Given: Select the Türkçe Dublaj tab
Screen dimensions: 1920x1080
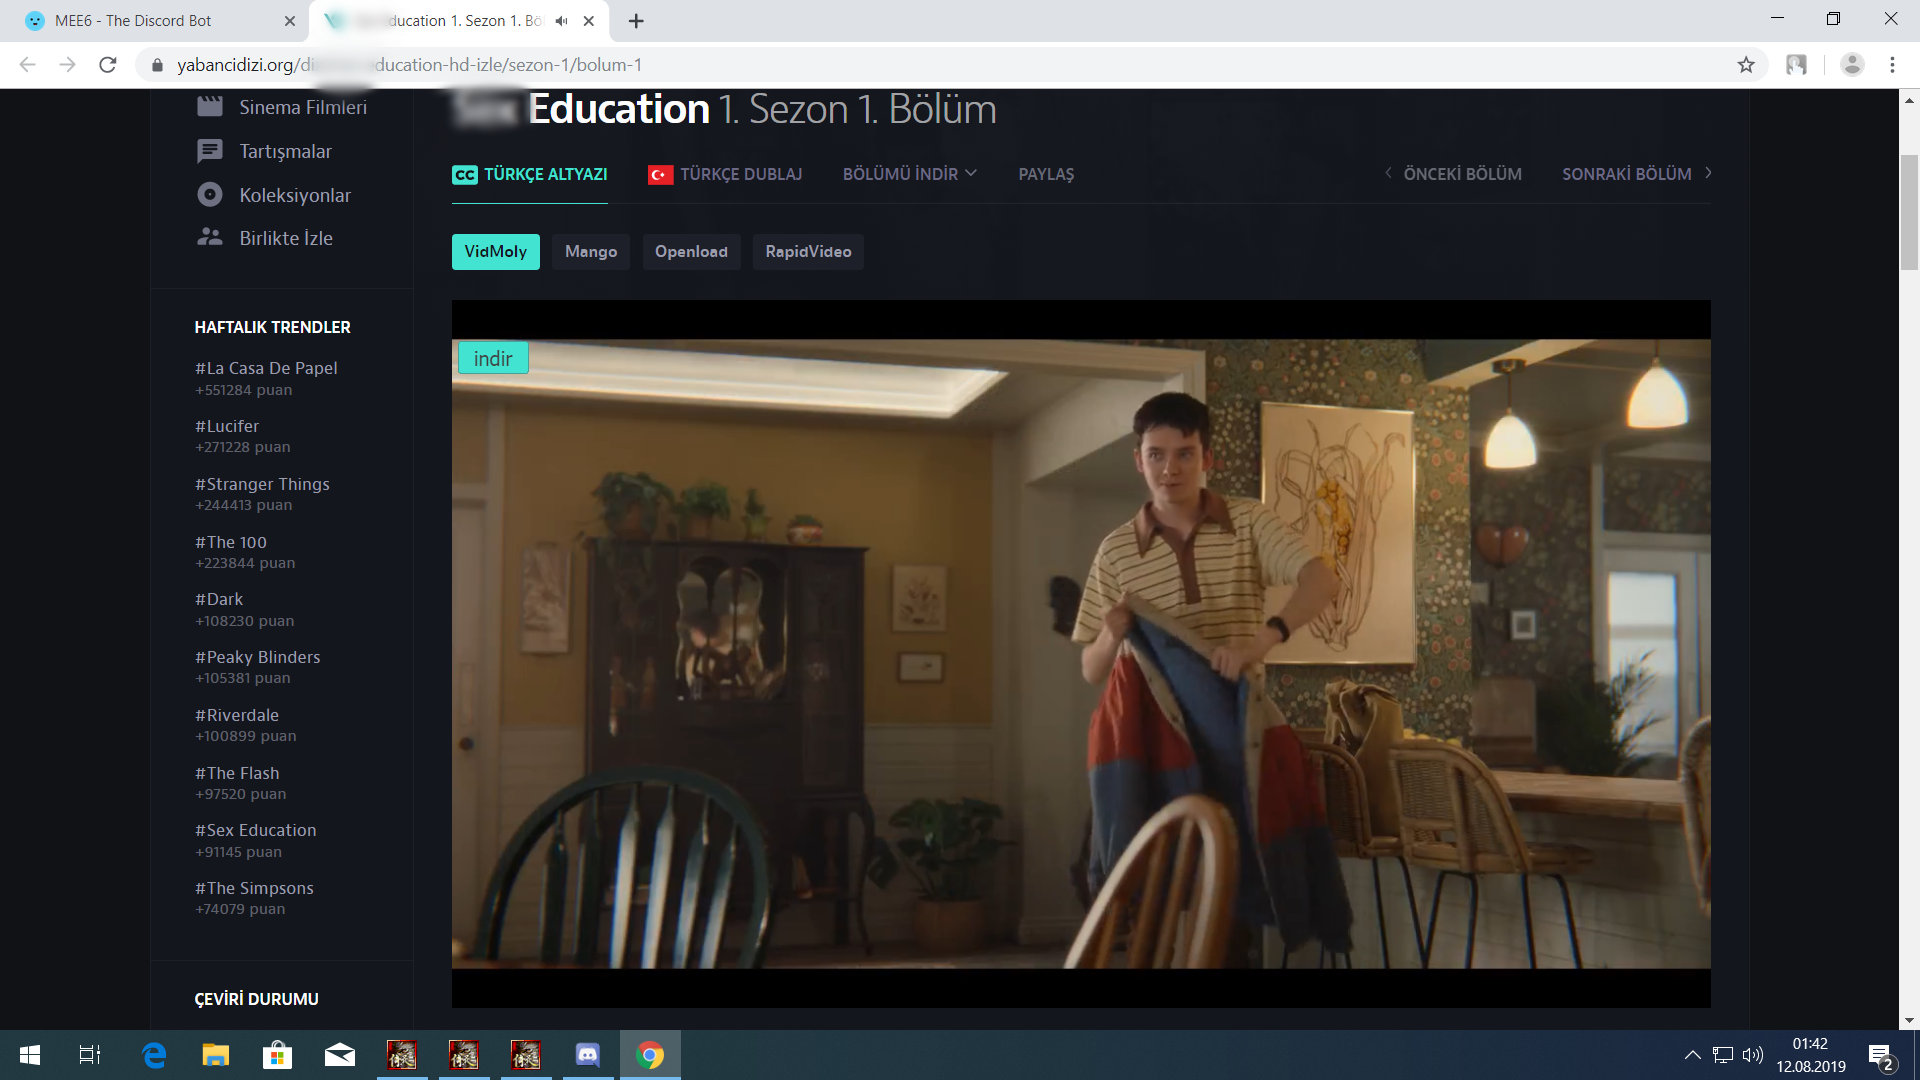Looking at the screenshot, I should (x=725, y=174).
